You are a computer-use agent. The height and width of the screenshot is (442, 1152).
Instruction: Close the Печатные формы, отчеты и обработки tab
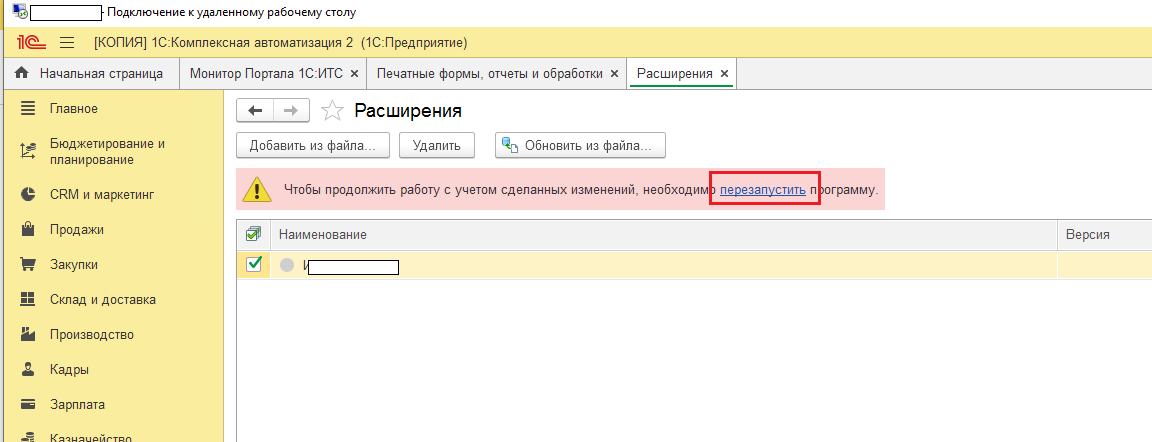(614, 74)
